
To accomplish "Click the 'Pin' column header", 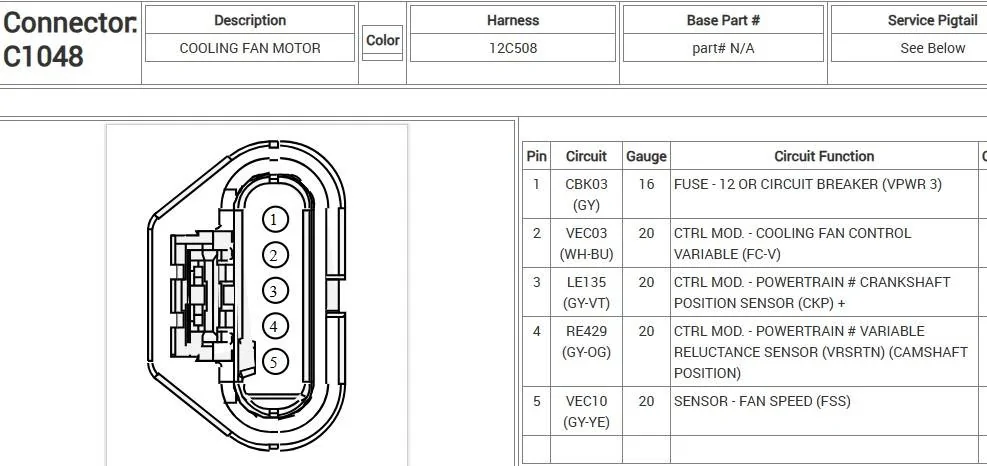I will tap(536, 156).
